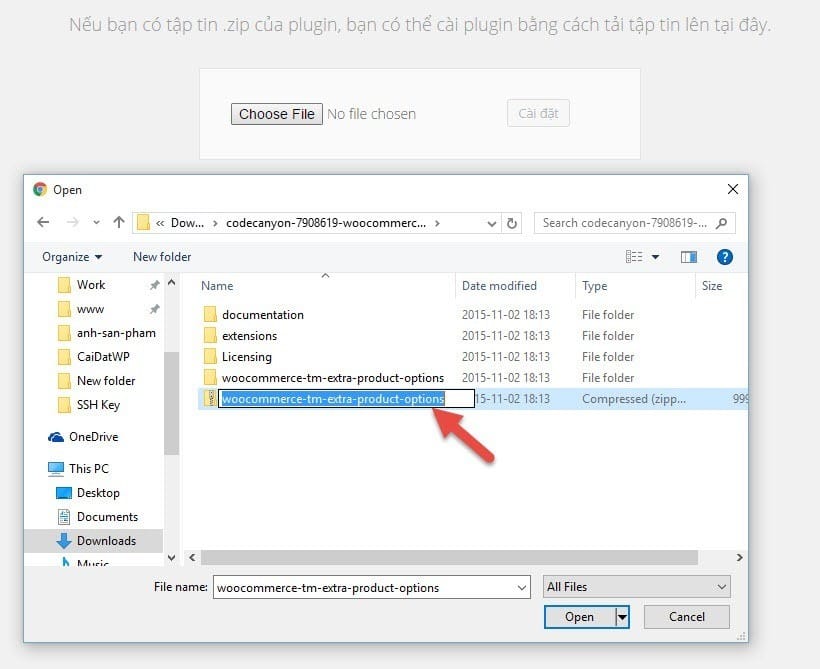Click the pin icon next to Work
The height and width of the screenshot is (669, 820).
[154, 285]
